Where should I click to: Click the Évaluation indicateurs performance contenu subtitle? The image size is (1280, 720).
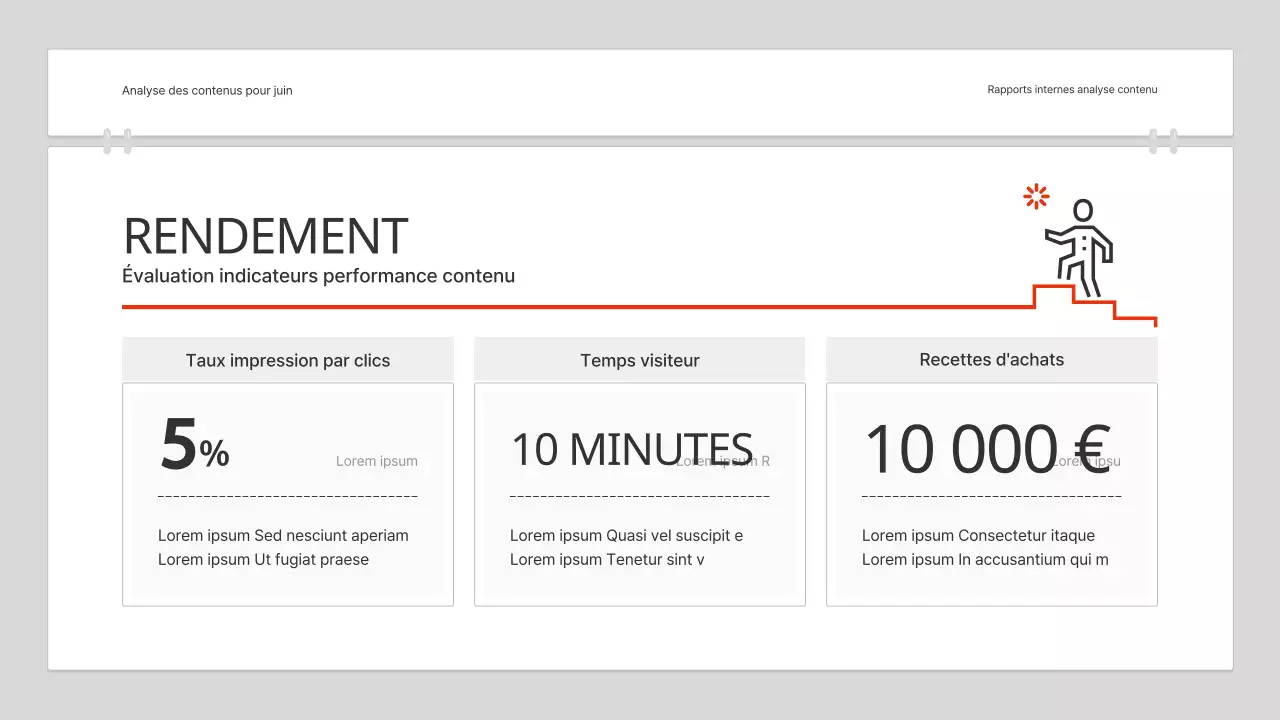click(318, 275)
